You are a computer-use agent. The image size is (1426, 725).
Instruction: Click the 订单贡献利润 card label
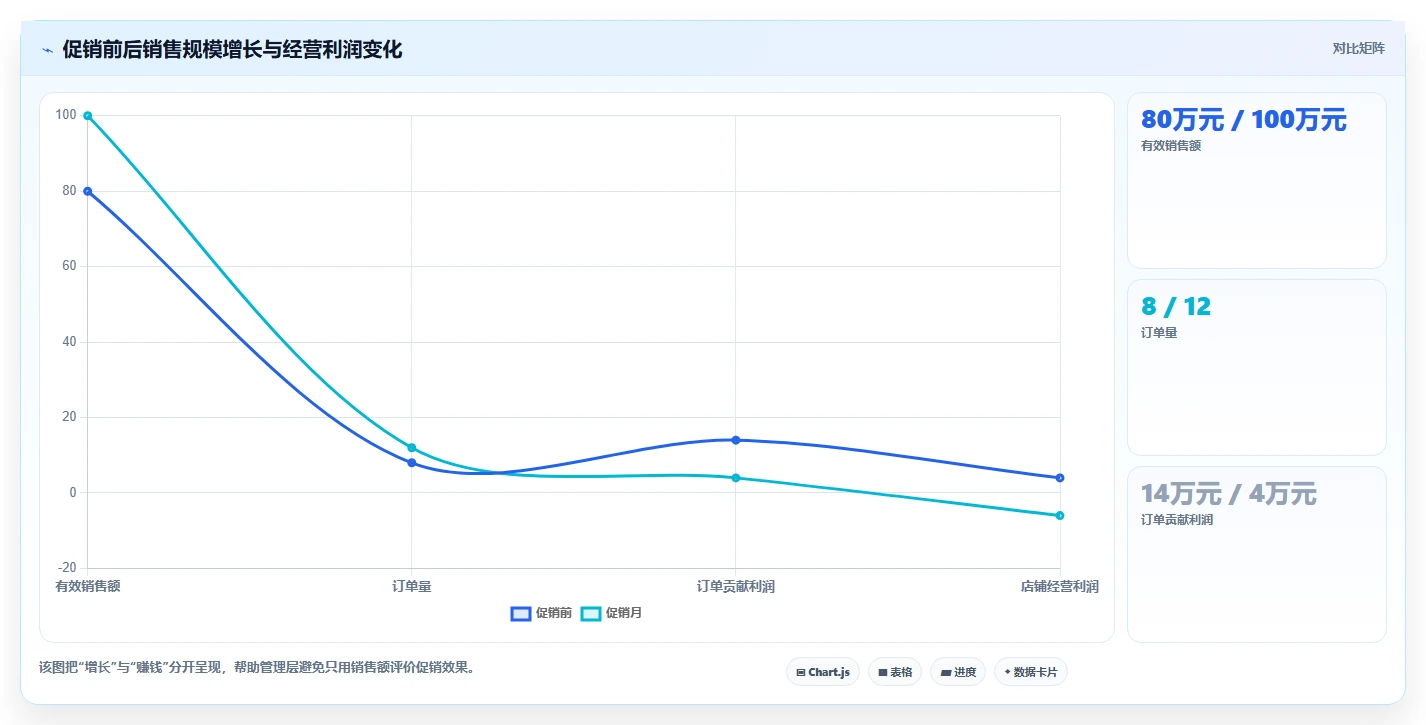[1177, 520]
